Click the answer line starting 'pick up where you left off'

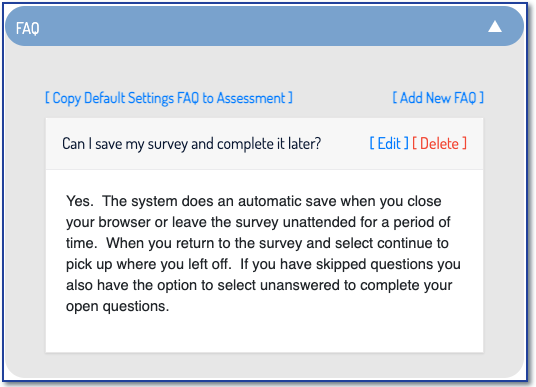click(x=263, y=264)
